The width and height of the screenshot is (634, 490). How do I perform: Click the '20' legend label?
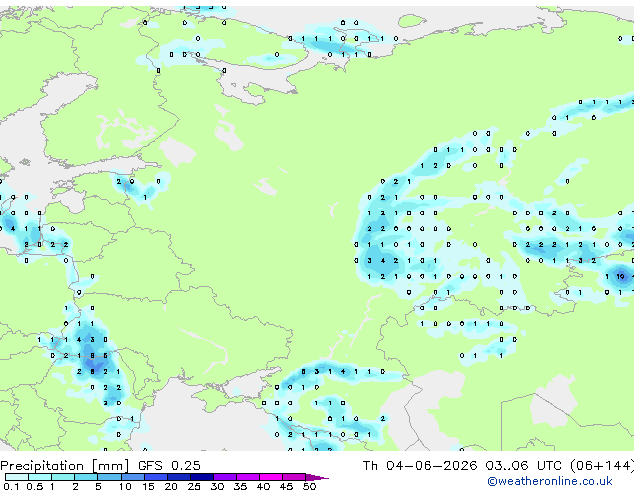click(x=171, y=486)
